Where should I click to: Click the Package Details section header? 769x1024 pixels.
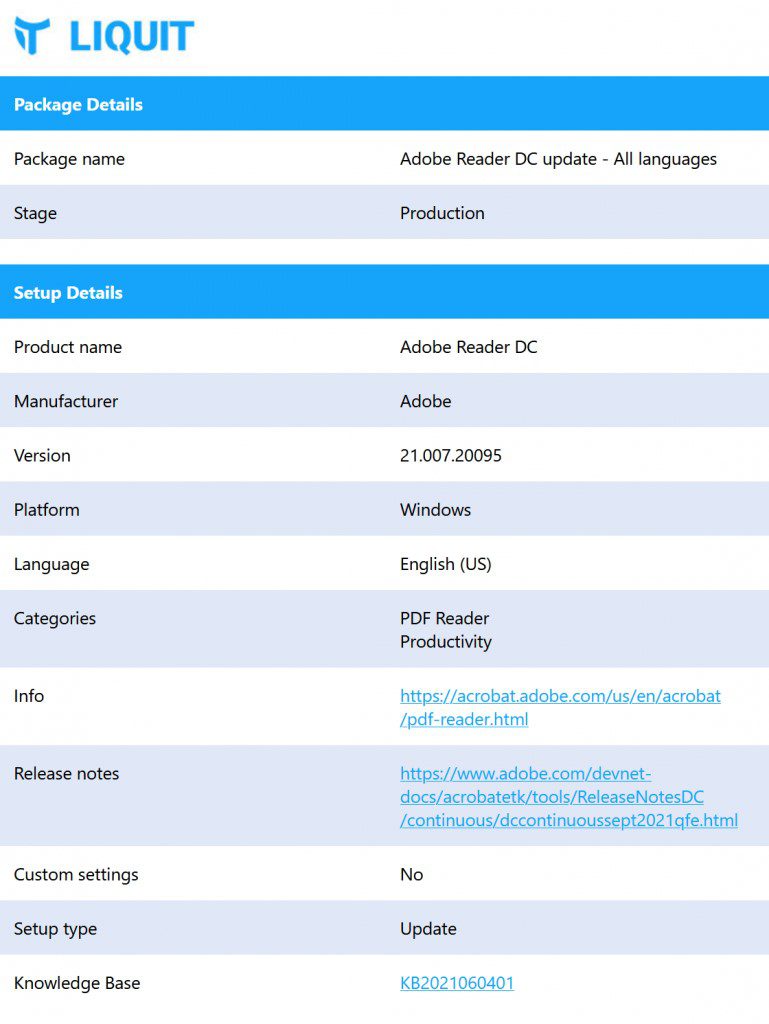tap(78, 104)
